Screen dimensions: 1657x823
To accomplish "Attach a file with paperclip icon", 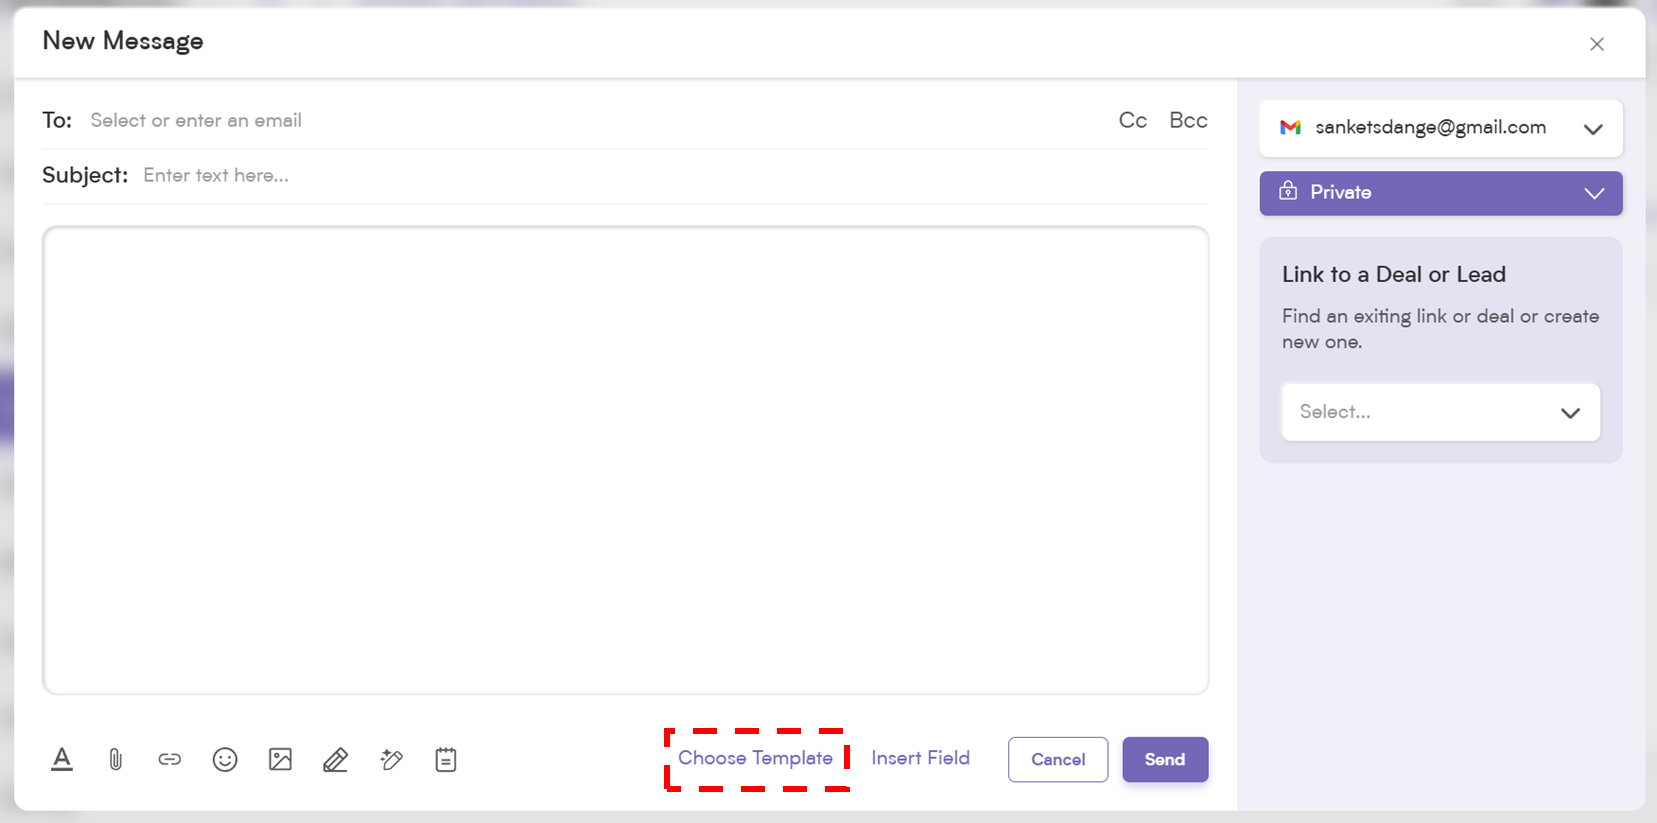I will [116, 760].
